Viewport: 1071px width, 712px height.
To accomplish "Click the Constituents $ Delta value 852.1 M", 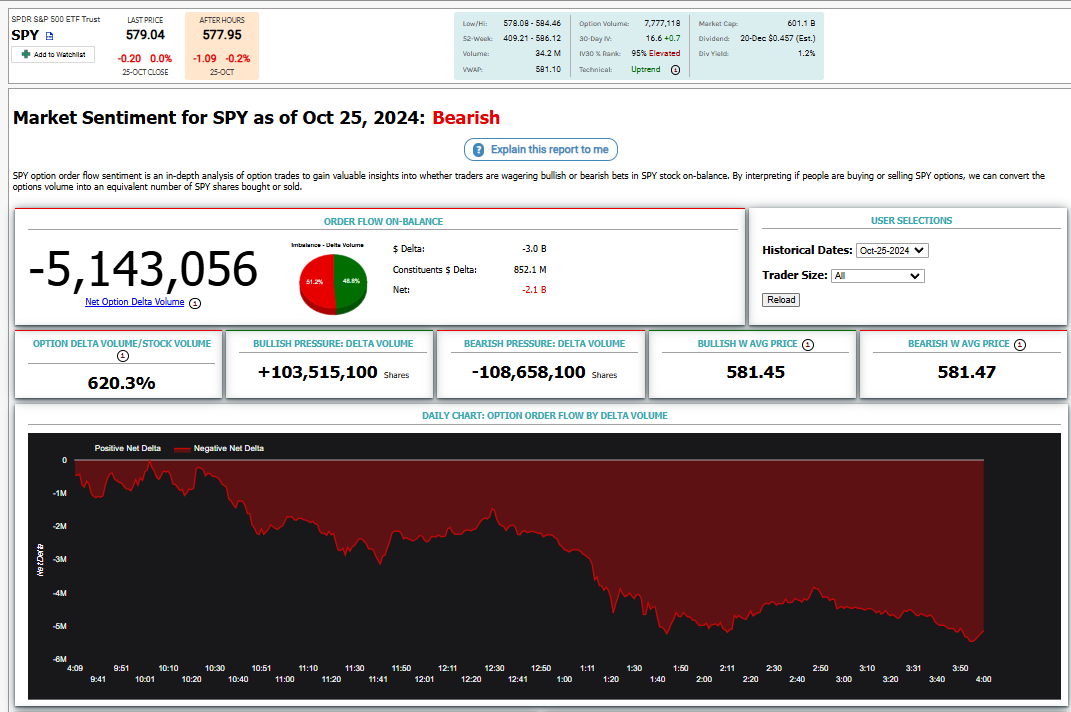I will click(x=530, y=270).
